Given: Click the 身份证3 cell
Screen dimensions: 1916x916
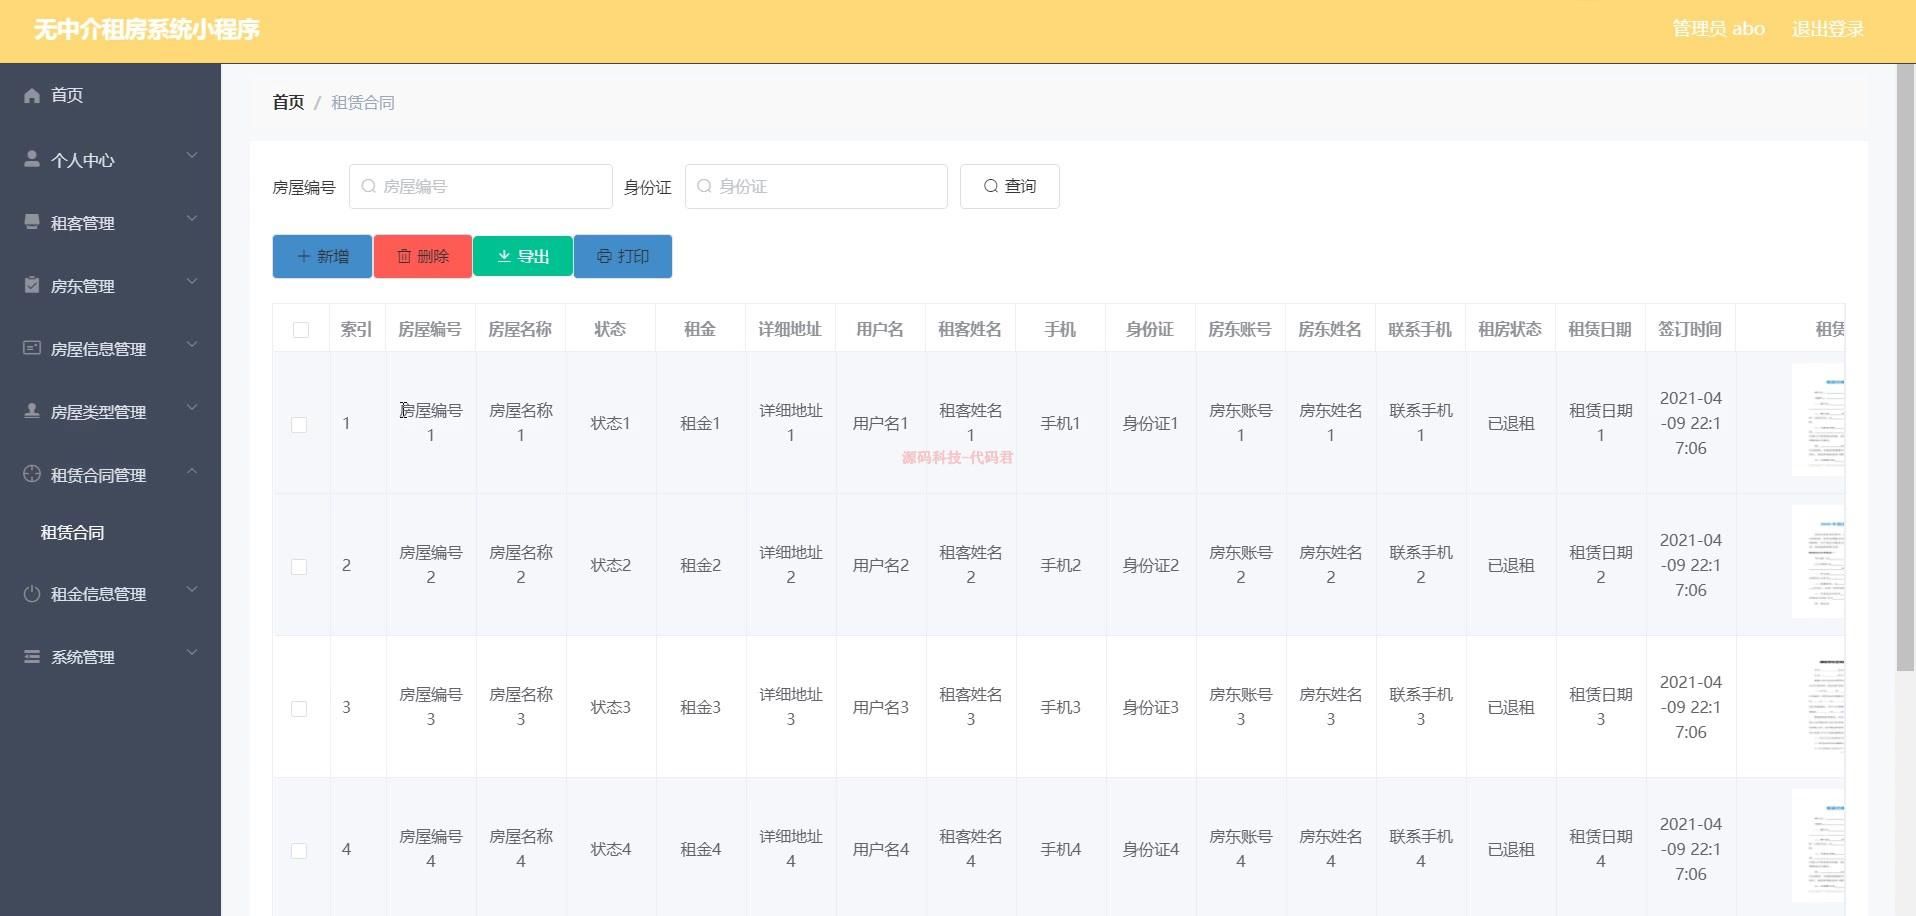Looking at the screenshot, I should (x=1150, y=707).
